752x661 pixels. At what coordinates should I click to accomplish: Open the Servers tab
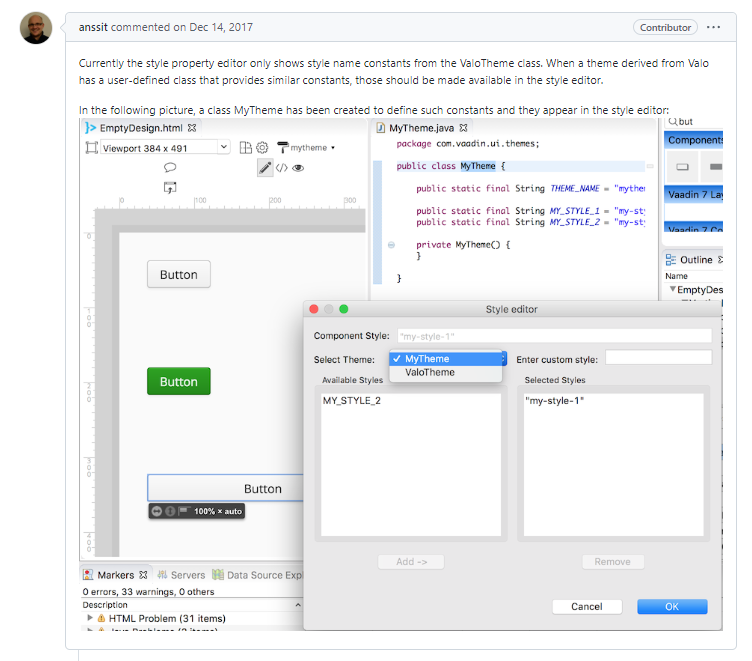coord(181,576)
